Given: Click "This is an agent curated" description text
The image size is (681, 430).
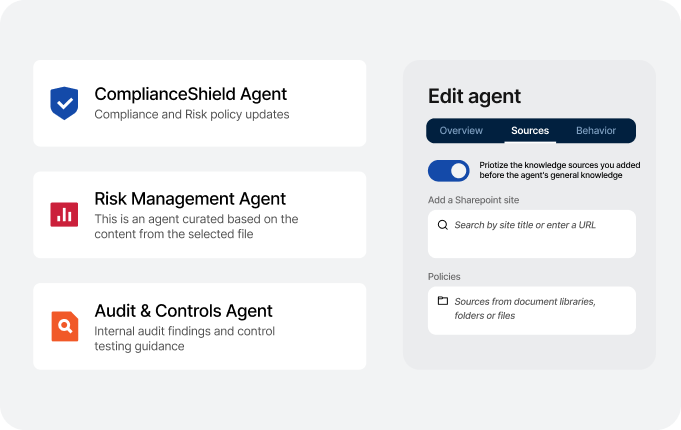Looking at the screenshot, I should pyautogui.click(x=196, y=226).
